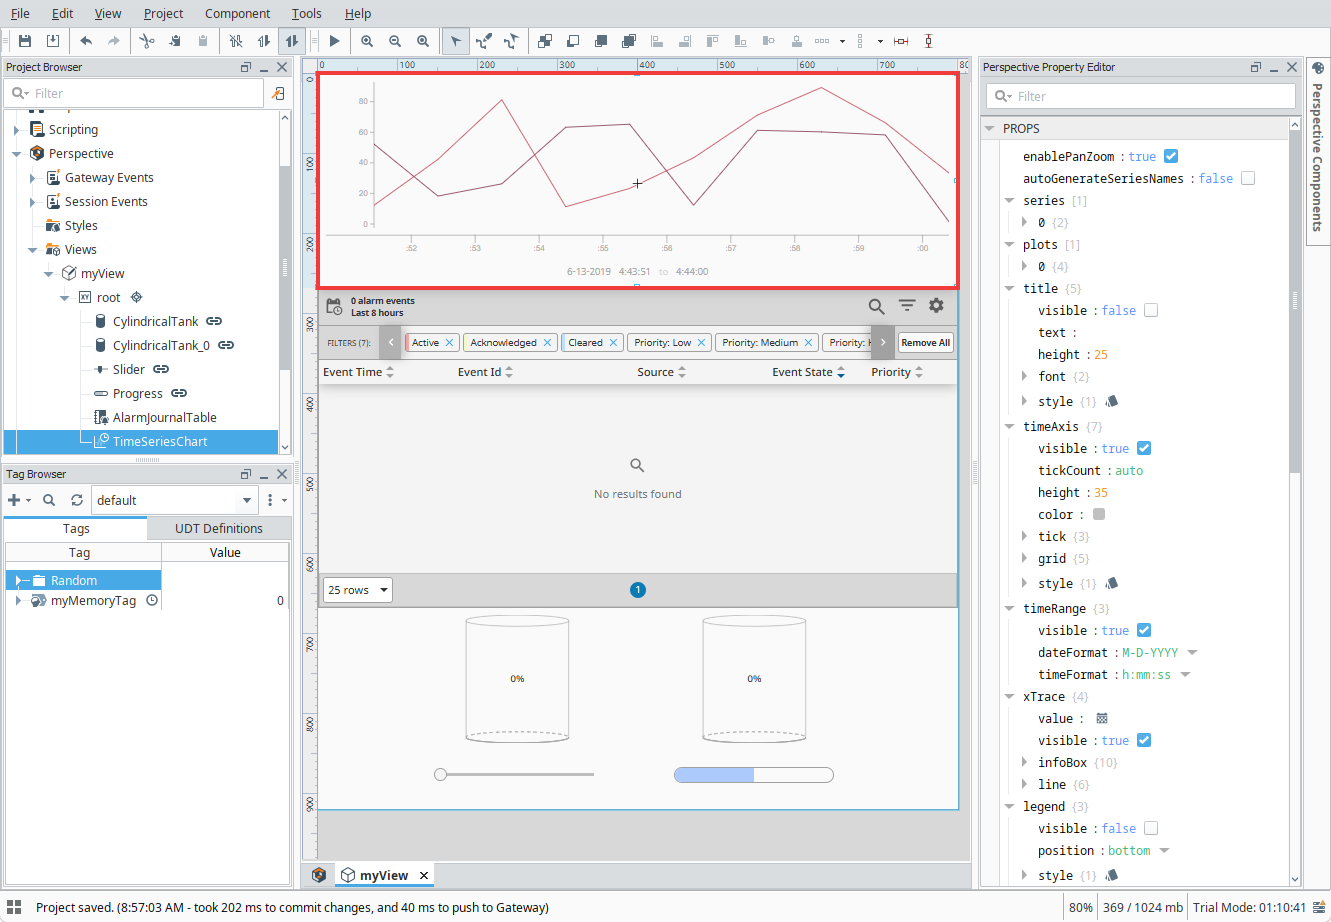The width and height of the screenshot is (1331, 922).
Task: Click the title style paint icon
Action: pyautogui.click(x=1111, y=401)
